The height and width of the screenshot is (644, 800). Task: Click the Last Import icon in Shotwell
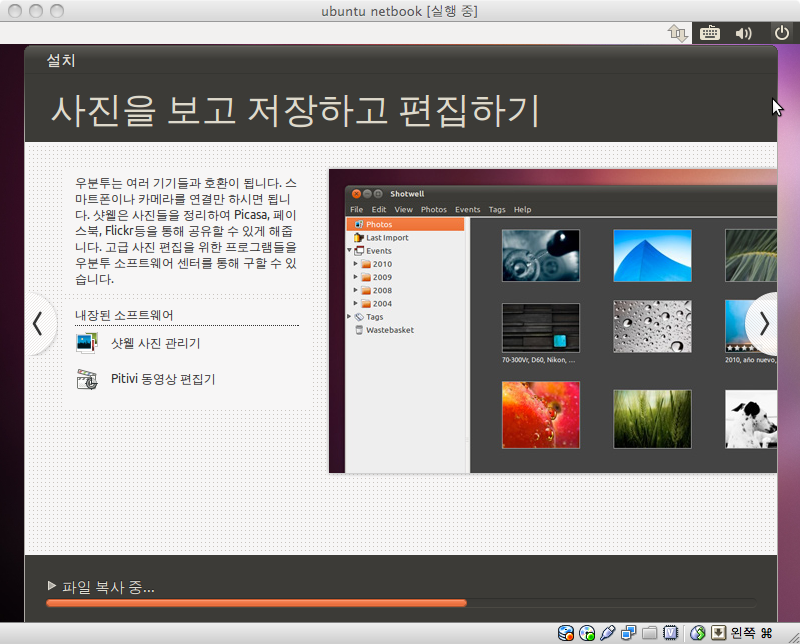(359, 237)
